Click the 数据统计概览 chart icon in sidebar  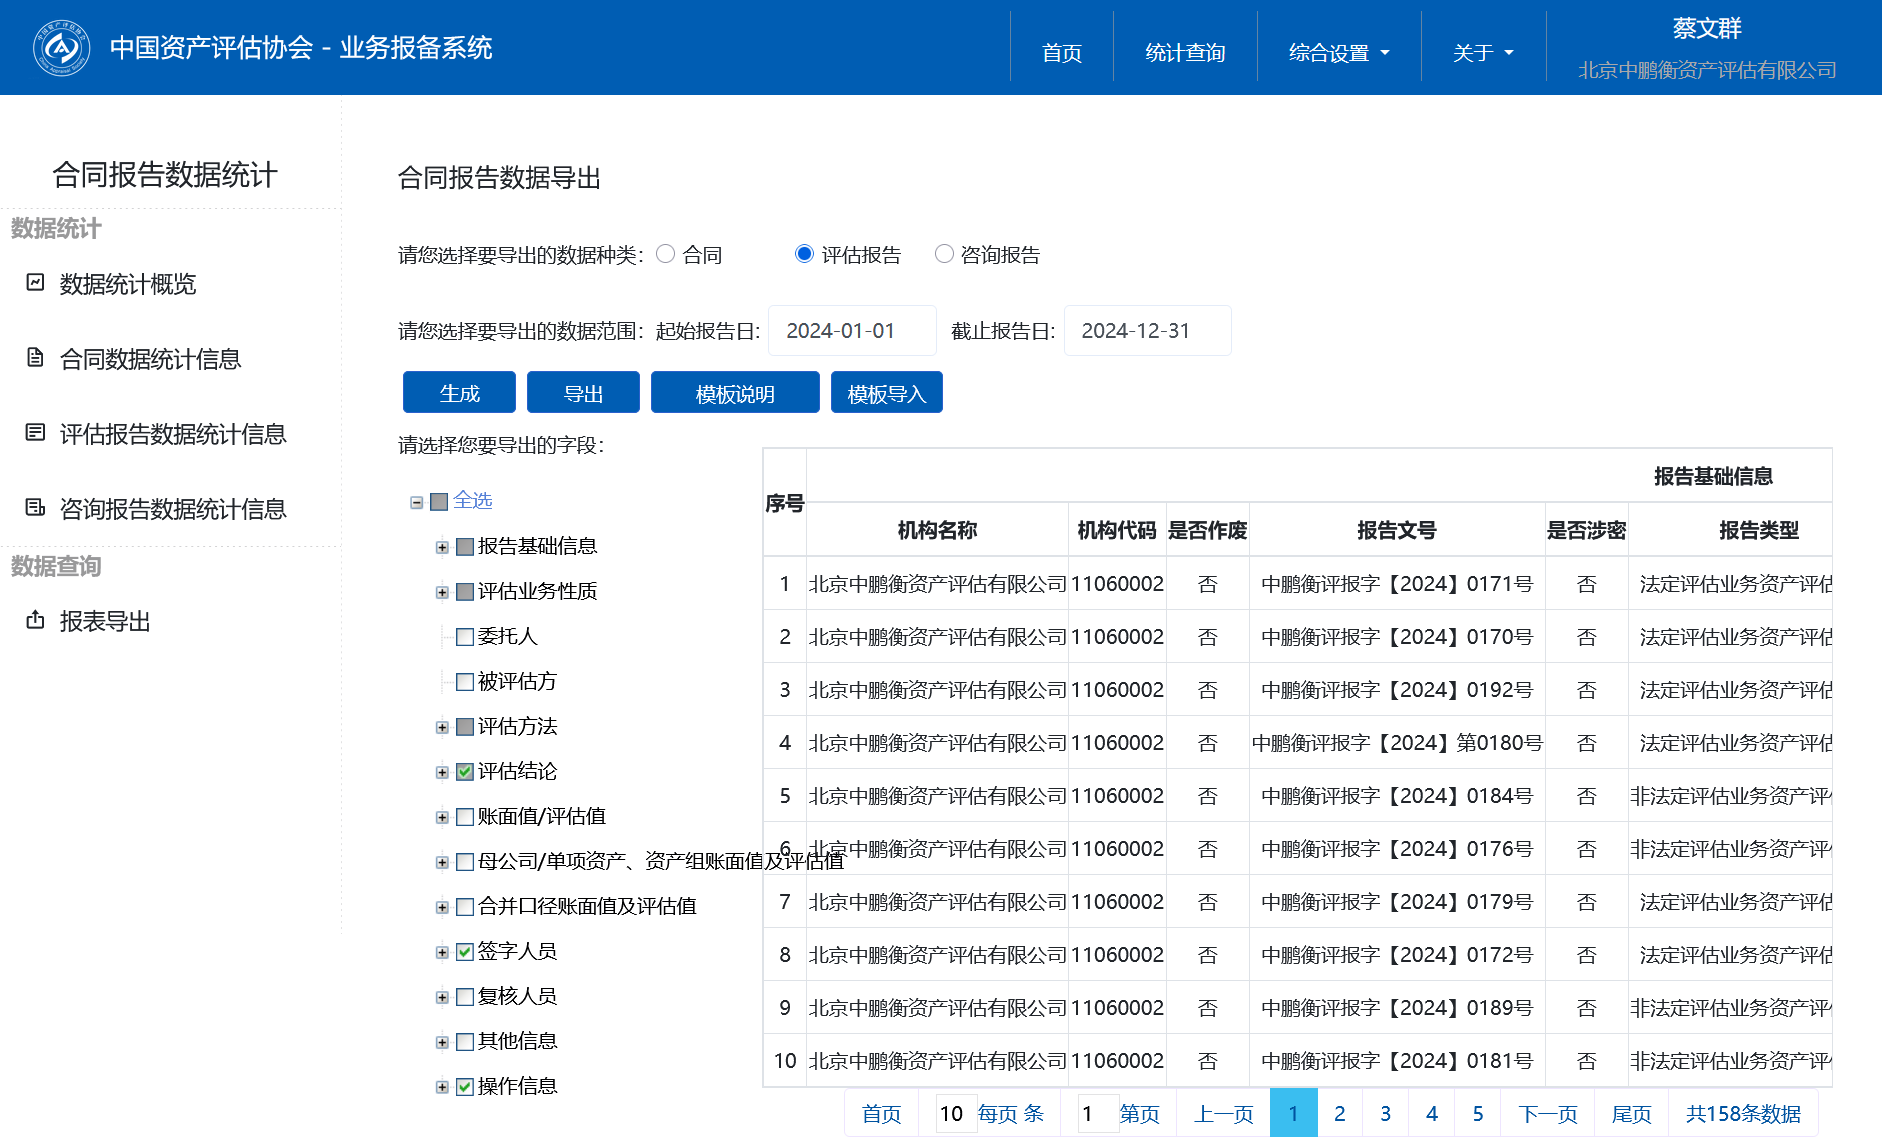tap(35, 283)
